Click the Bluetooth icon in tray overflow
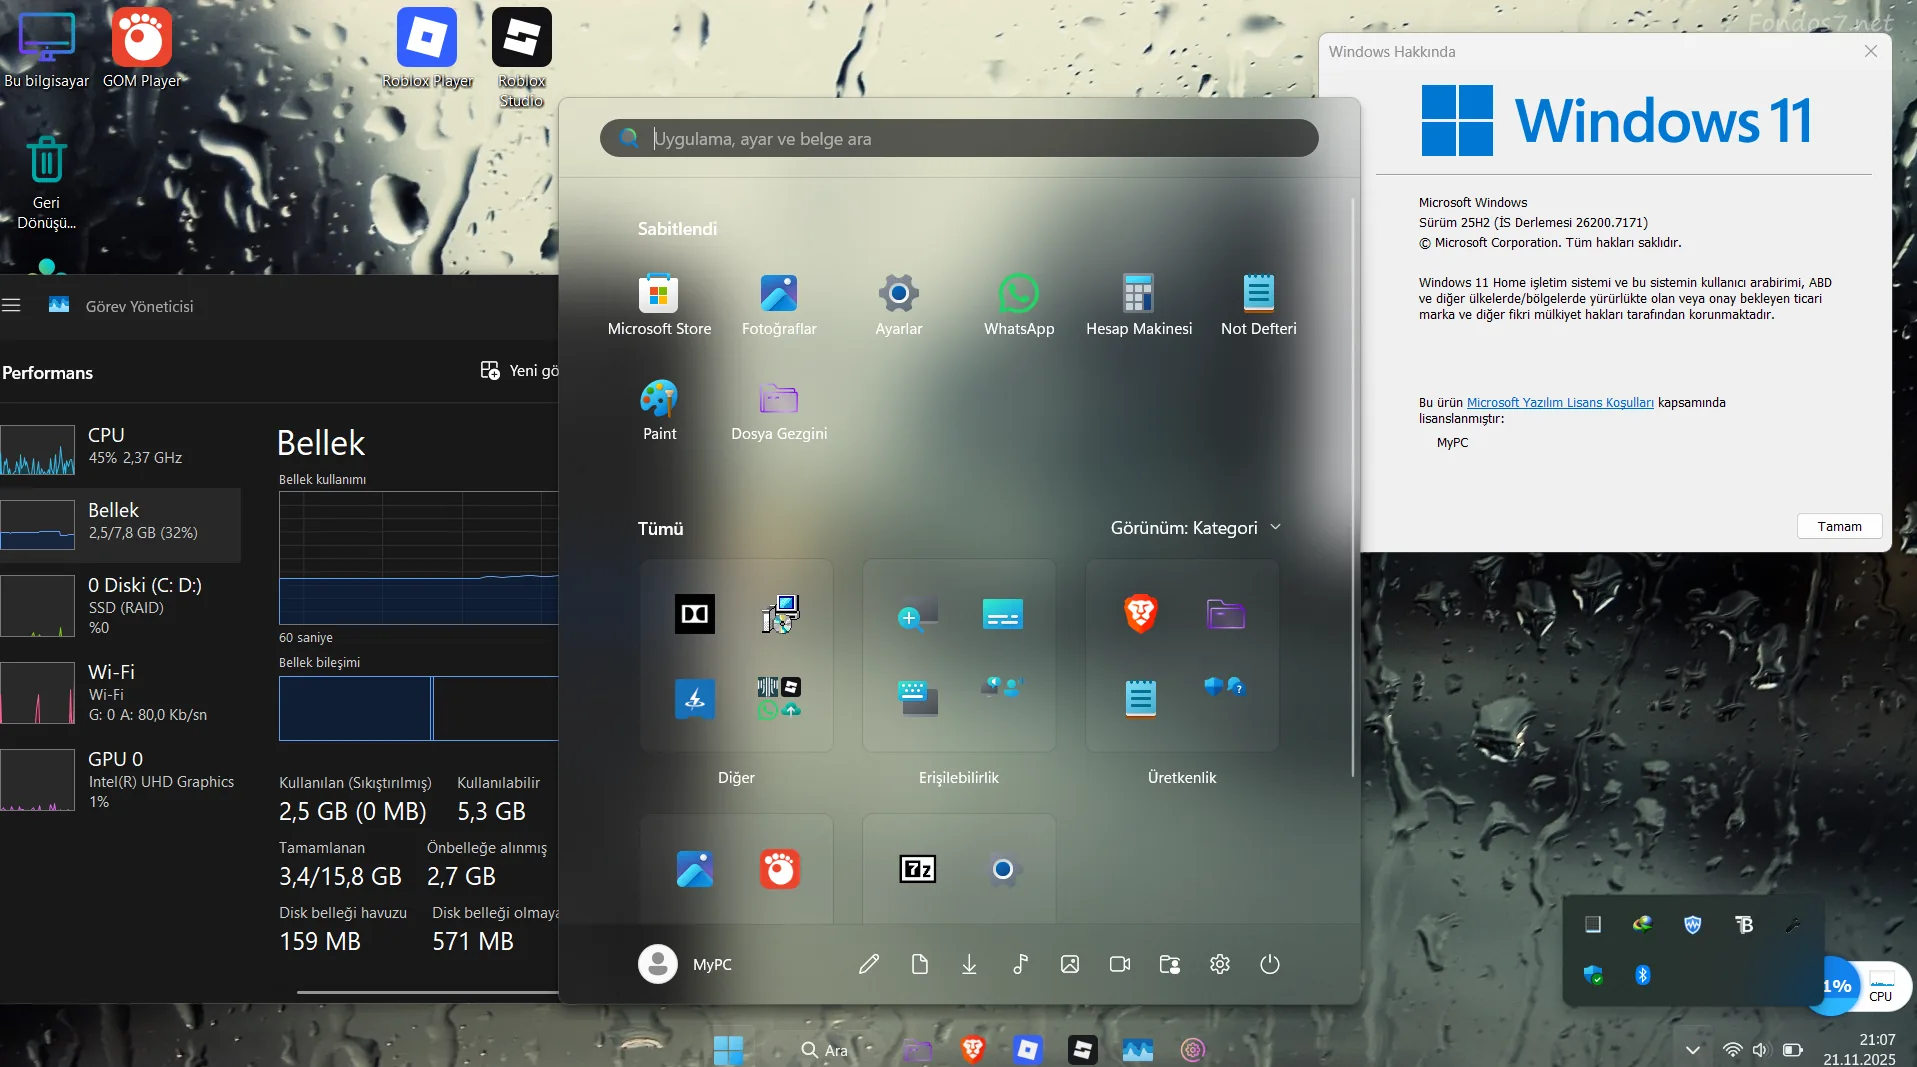 1642,974
